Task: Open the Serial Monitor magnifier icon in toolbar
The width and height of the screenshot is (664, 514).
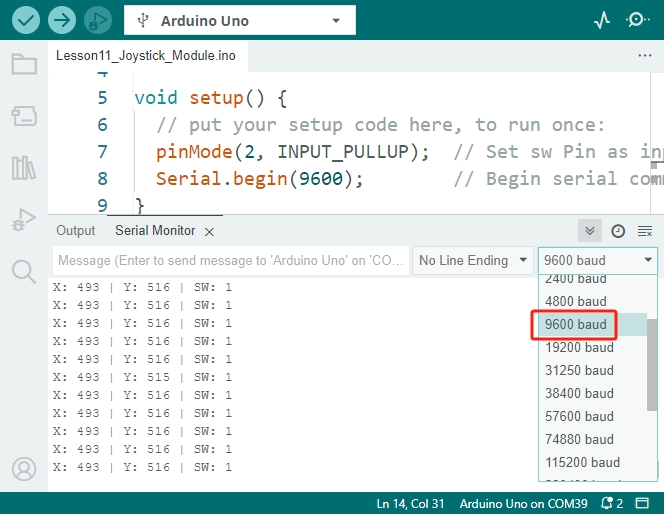Action: click(x=637, y=20)
